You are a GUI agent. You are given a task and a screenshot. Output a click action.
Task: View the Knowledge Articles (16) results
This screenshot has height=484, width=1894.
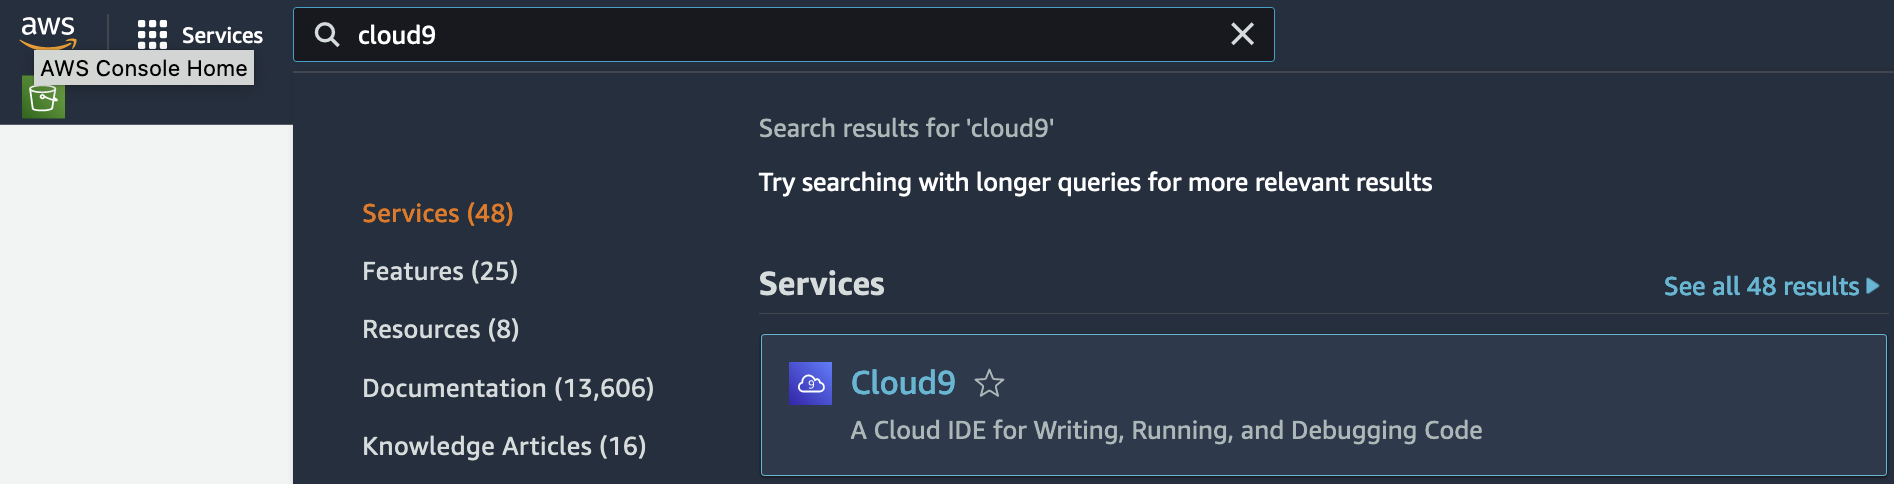pyautogui.click(x=504, y=446)
